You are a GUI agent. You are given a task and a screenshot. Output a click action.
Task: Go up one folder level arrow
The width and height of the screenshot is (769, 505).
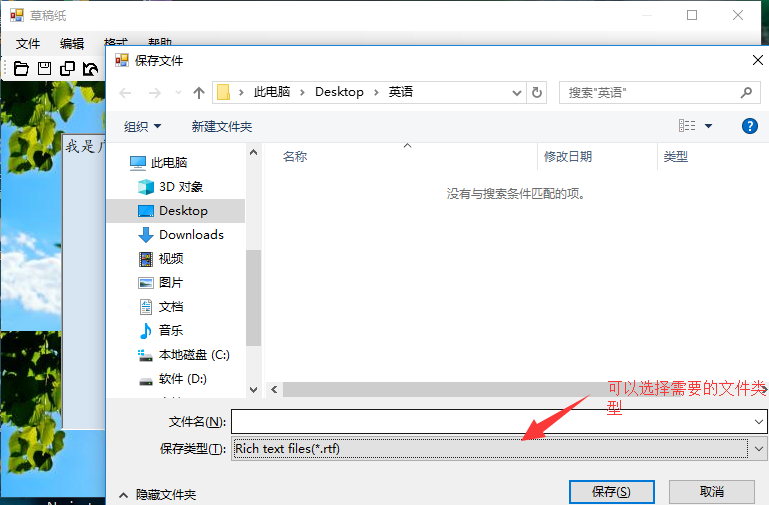(x=199, y=93)
